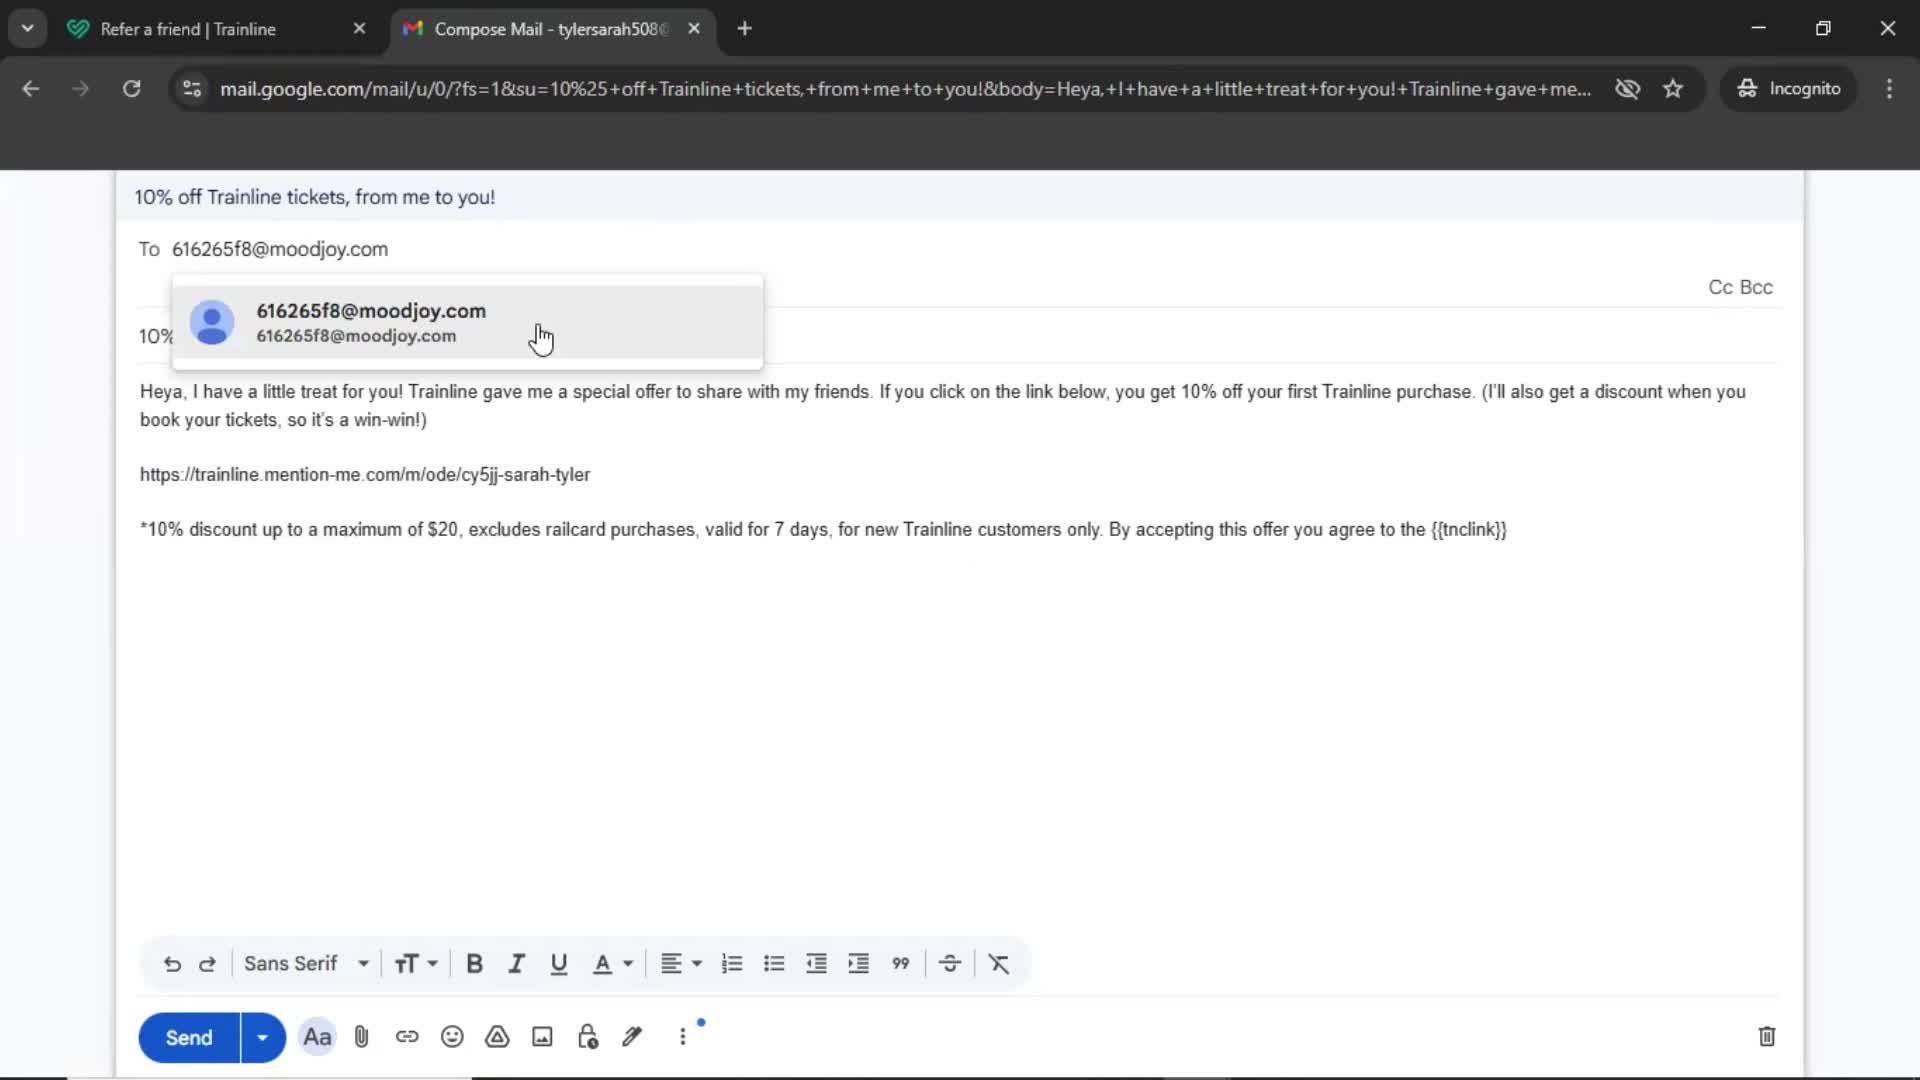The width and height of the screenshot is (1920, 1080).
Task: Toggle bold formatting
Action: pos(475,963)
